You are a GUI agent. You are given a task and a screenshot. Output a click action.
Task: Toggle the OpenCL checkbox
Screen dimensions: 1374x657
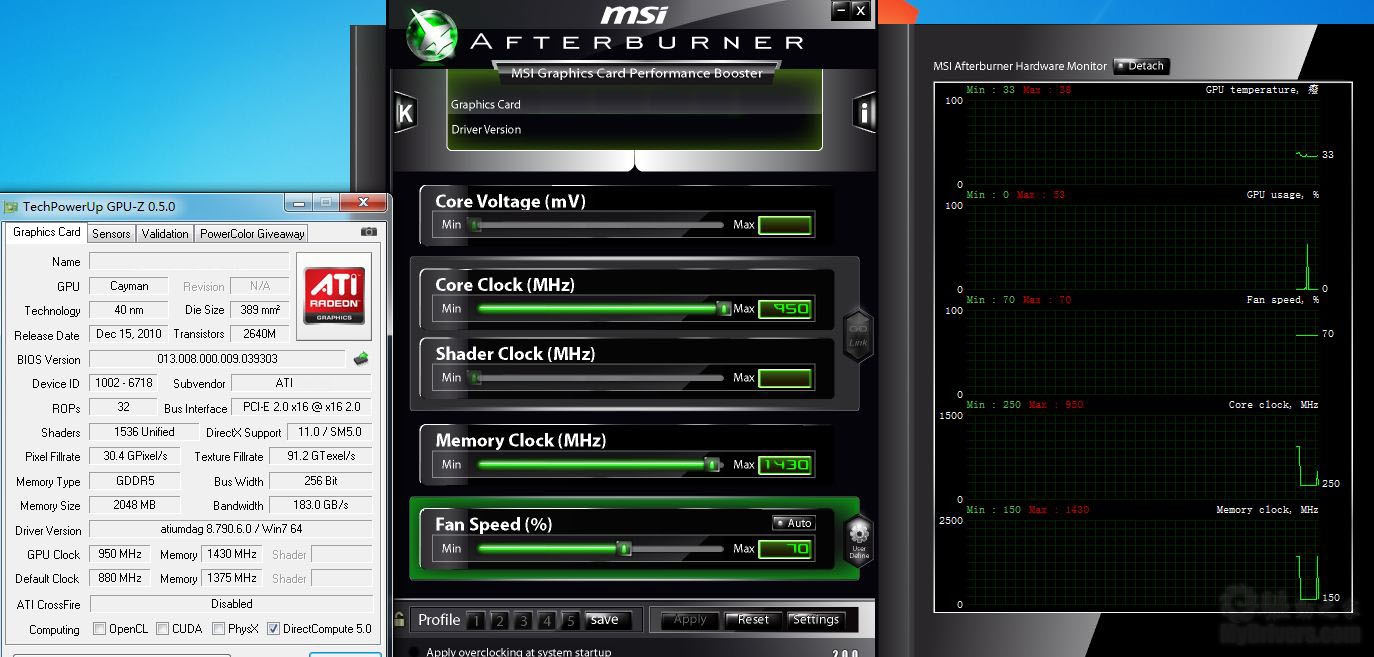[x=99, y=629]
